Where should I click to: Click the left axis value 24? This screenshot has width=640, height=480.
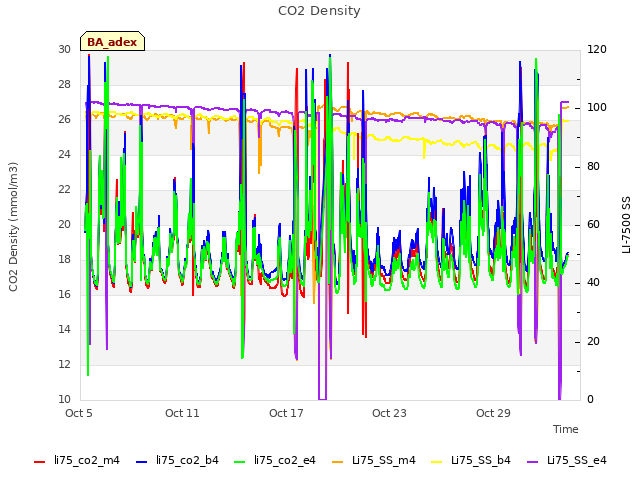[x=64, y=155]
